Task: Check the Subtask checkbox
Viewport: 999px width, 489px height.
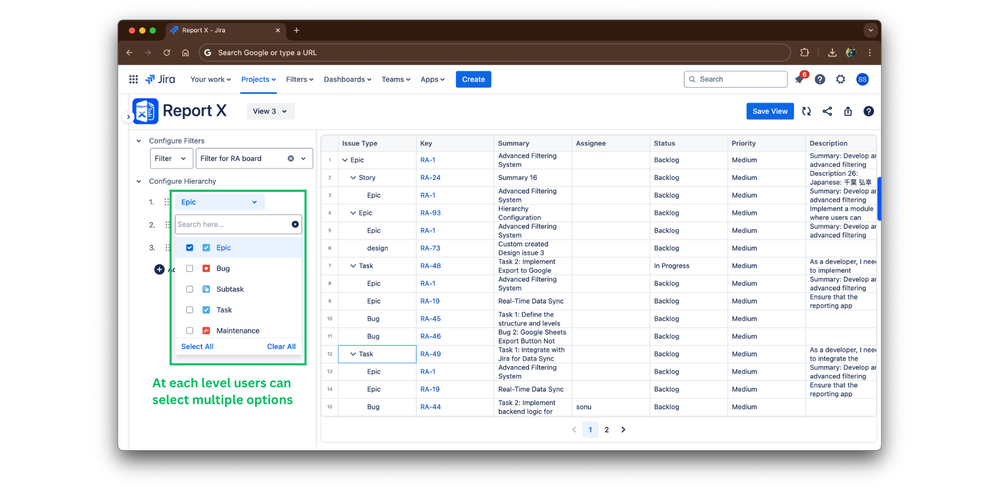Action: 189,289
